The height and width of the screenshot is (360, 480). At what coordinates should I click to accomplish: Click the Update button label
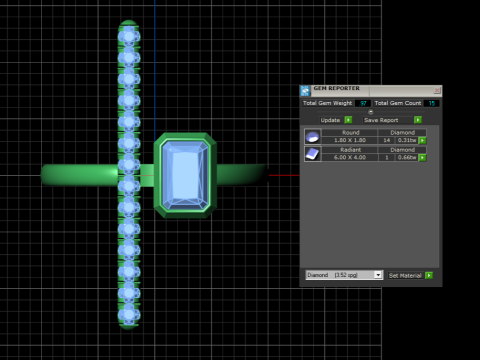(x=330, y=120)
